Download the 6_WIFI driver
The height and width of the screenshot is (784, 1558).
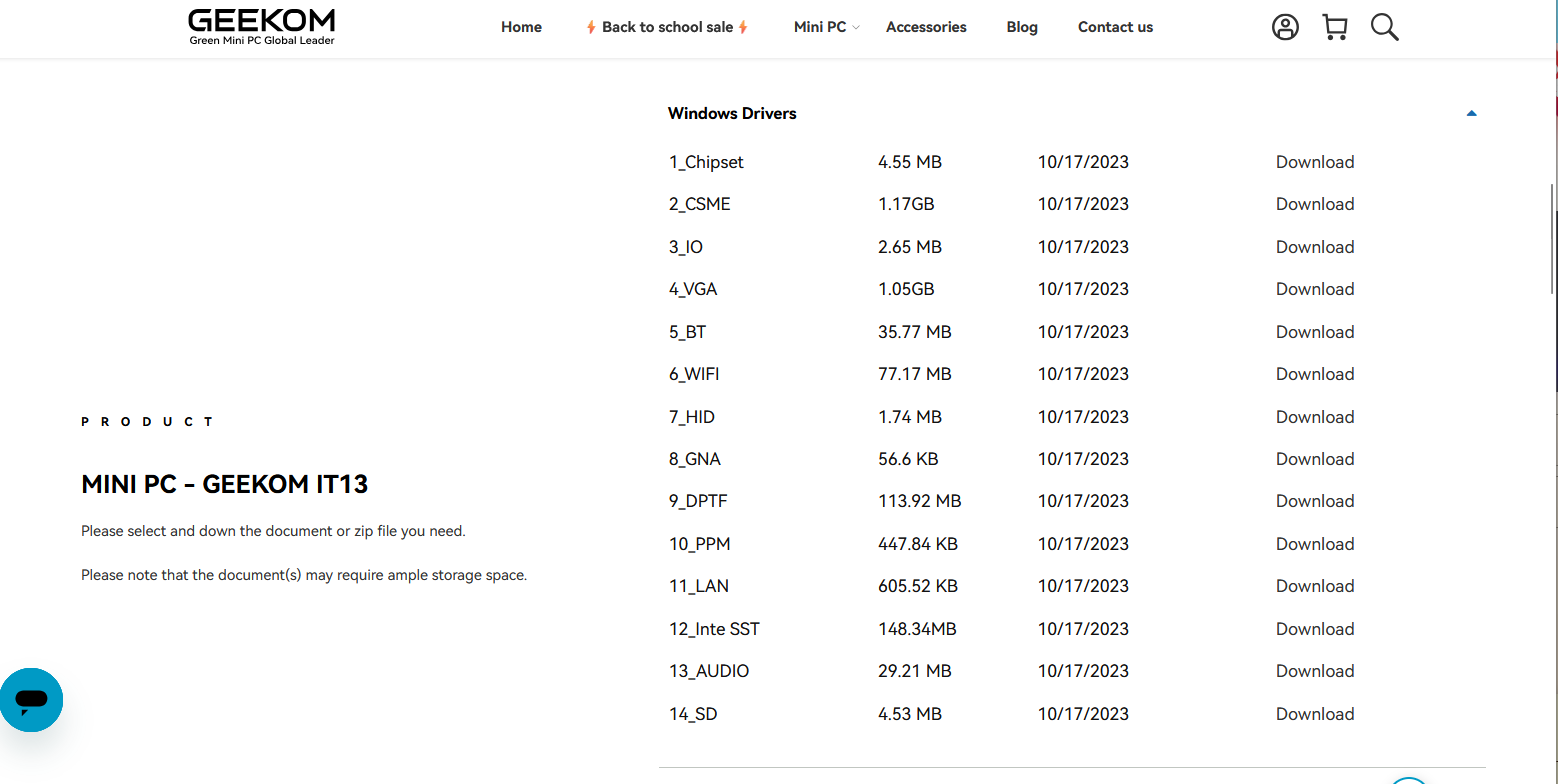point(1315,374)
